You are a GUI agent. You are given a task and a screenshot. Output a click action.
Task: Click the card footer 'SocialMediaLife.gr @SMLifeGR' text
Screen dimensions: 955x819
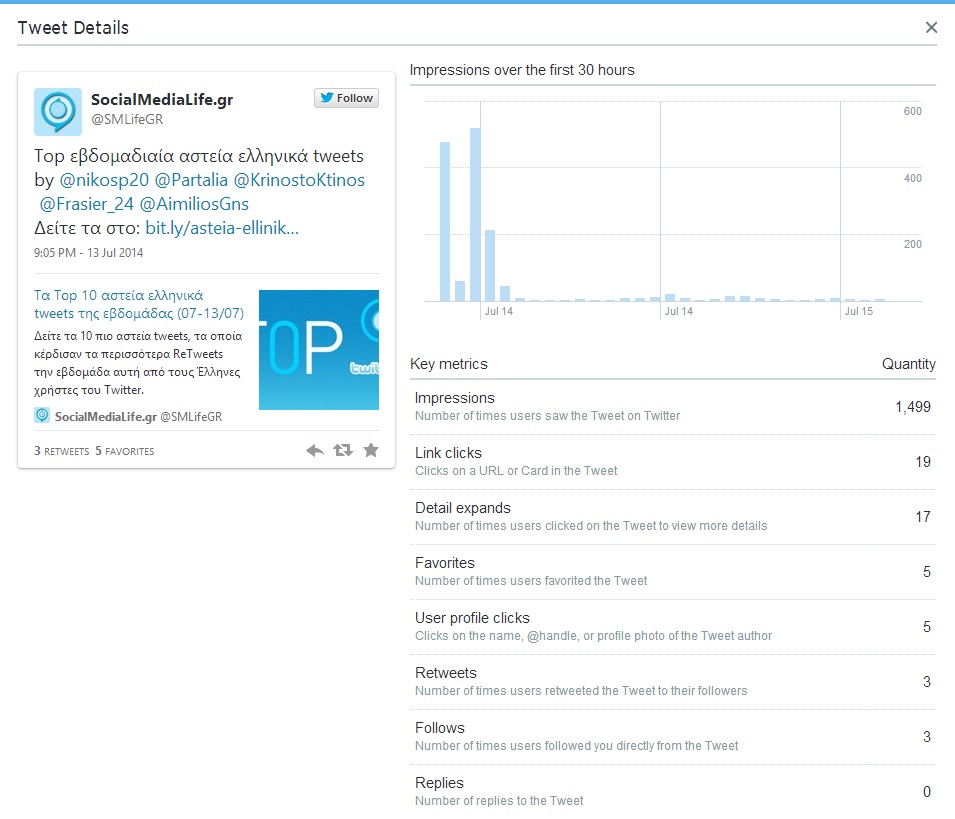point(138,417)
